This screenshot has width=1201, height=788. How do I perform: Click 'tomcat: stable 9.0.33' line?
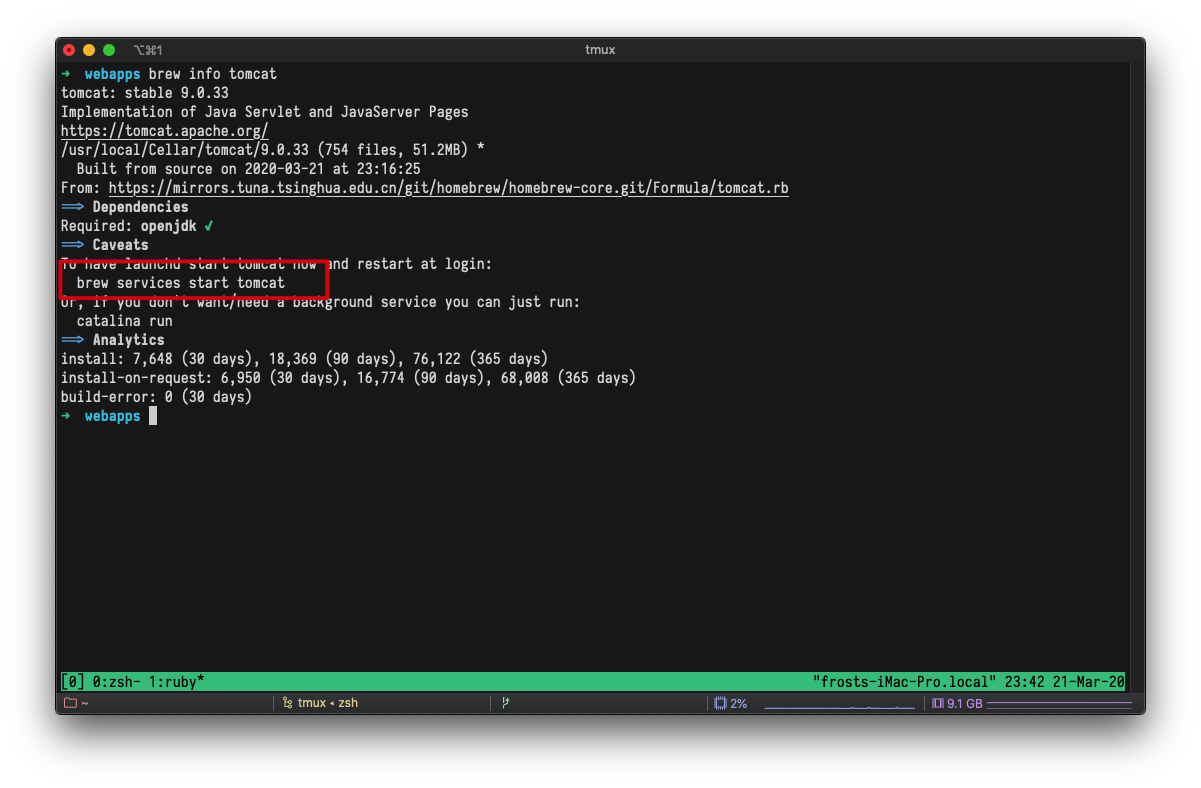click(x=145, y=93)
